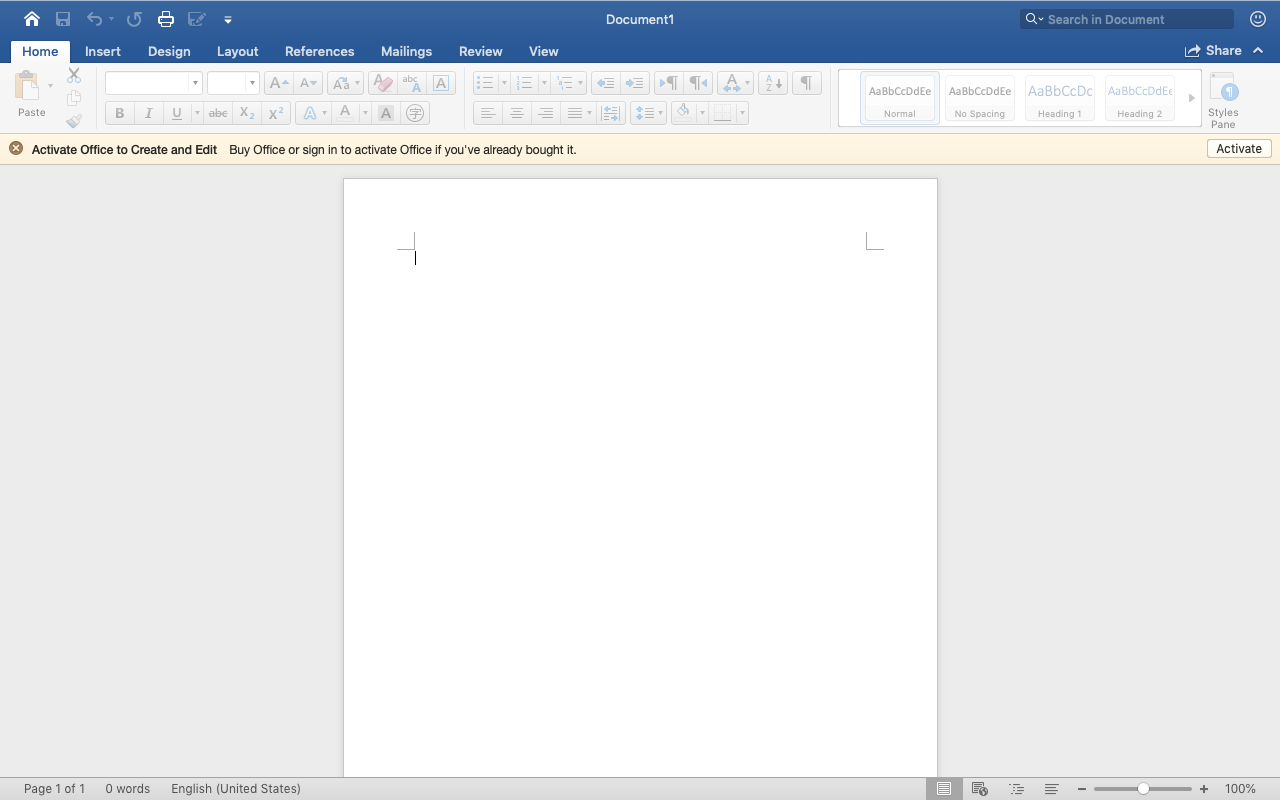Toggle Italic formatting

pyautogui.click(x=148, y=113)
